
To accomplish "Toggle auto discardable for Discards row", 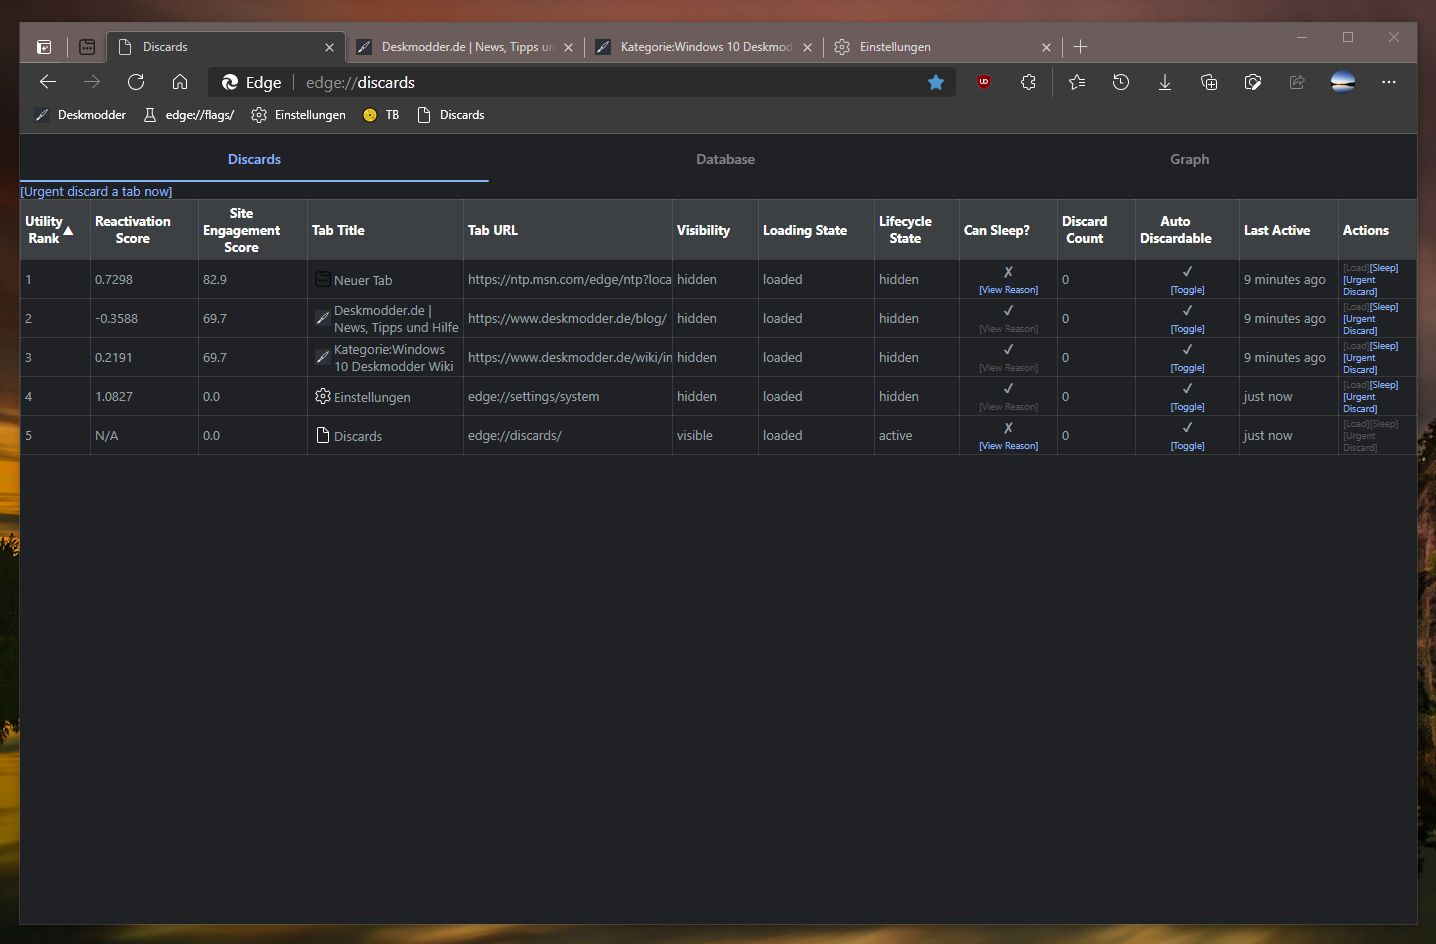I will pos(1187,446).
